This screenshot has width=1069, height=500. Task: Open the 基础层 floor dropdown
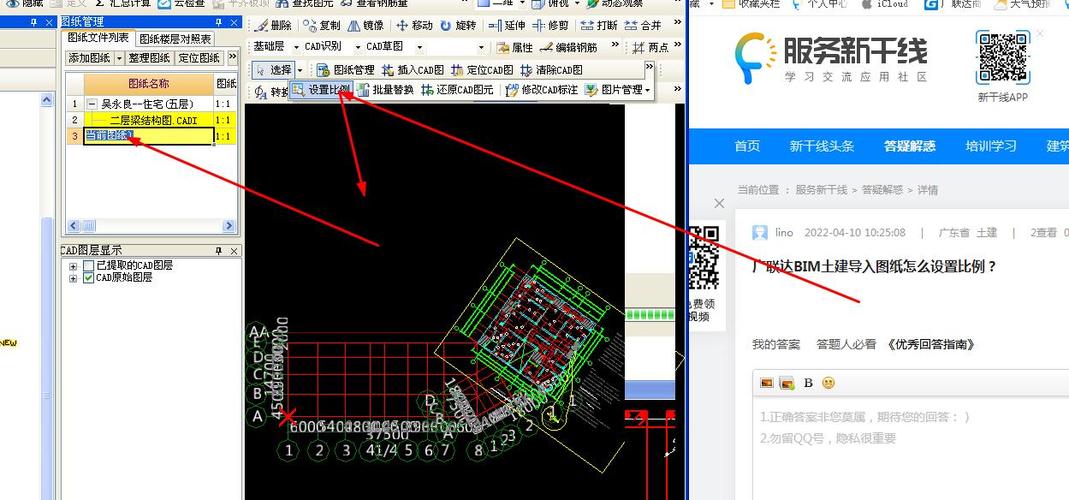coord(298,47)
